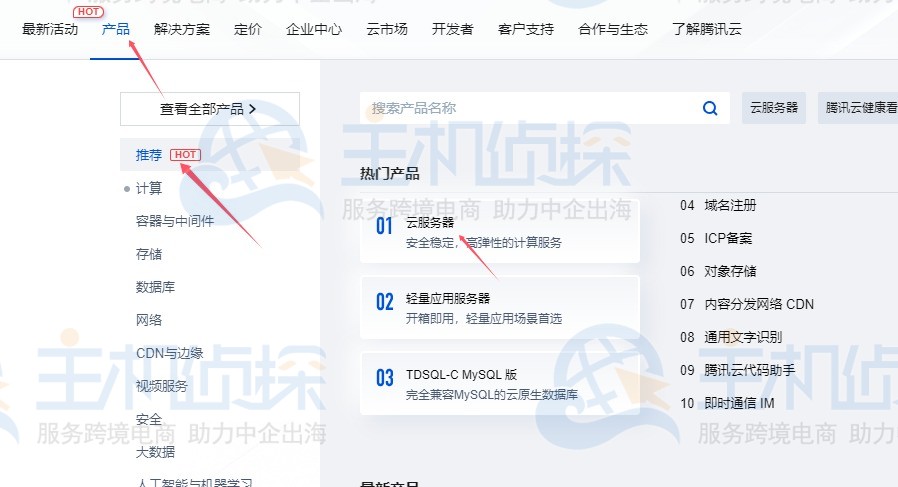The image size is (898, 487).
Task: Open the 03 TDSQL-C MySQL 版 card
Action: (499, 384)
